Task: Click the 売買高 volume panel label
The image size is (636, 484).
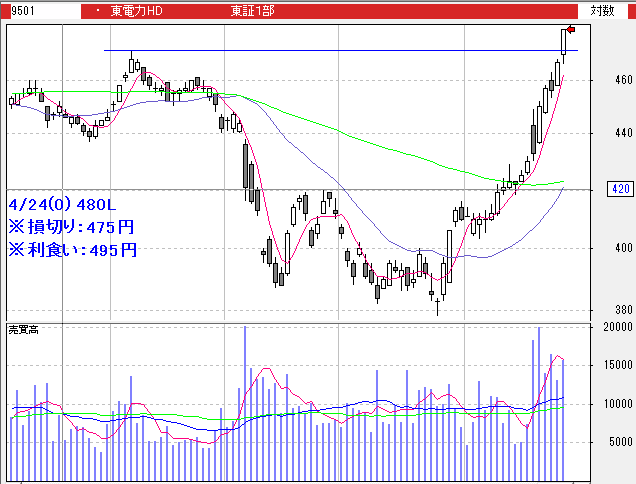Action: click(x=22, y=329)
